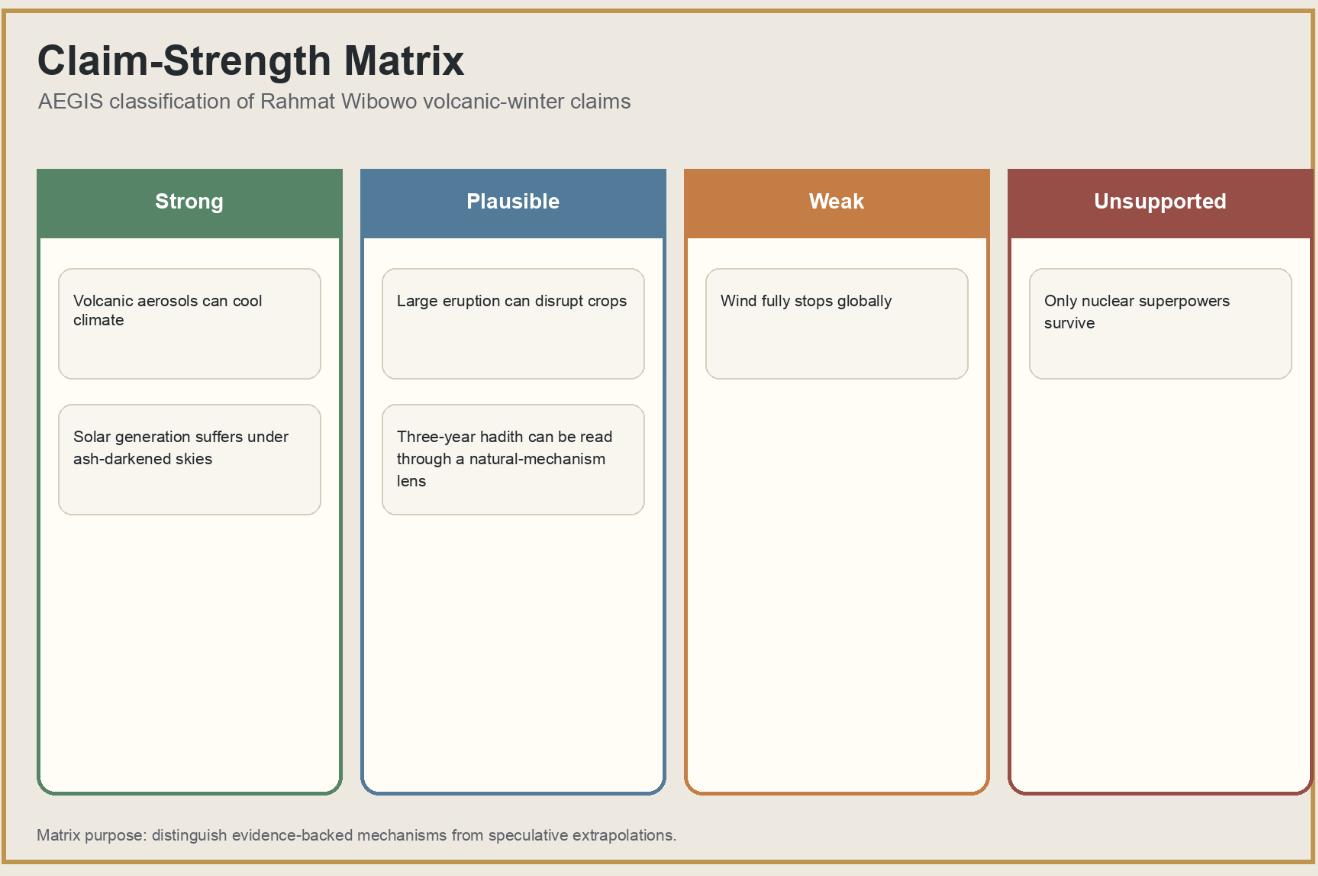This screenshot has width=1318, height=876.
Task: Select the Weak column header
Action: pos(837,202)
